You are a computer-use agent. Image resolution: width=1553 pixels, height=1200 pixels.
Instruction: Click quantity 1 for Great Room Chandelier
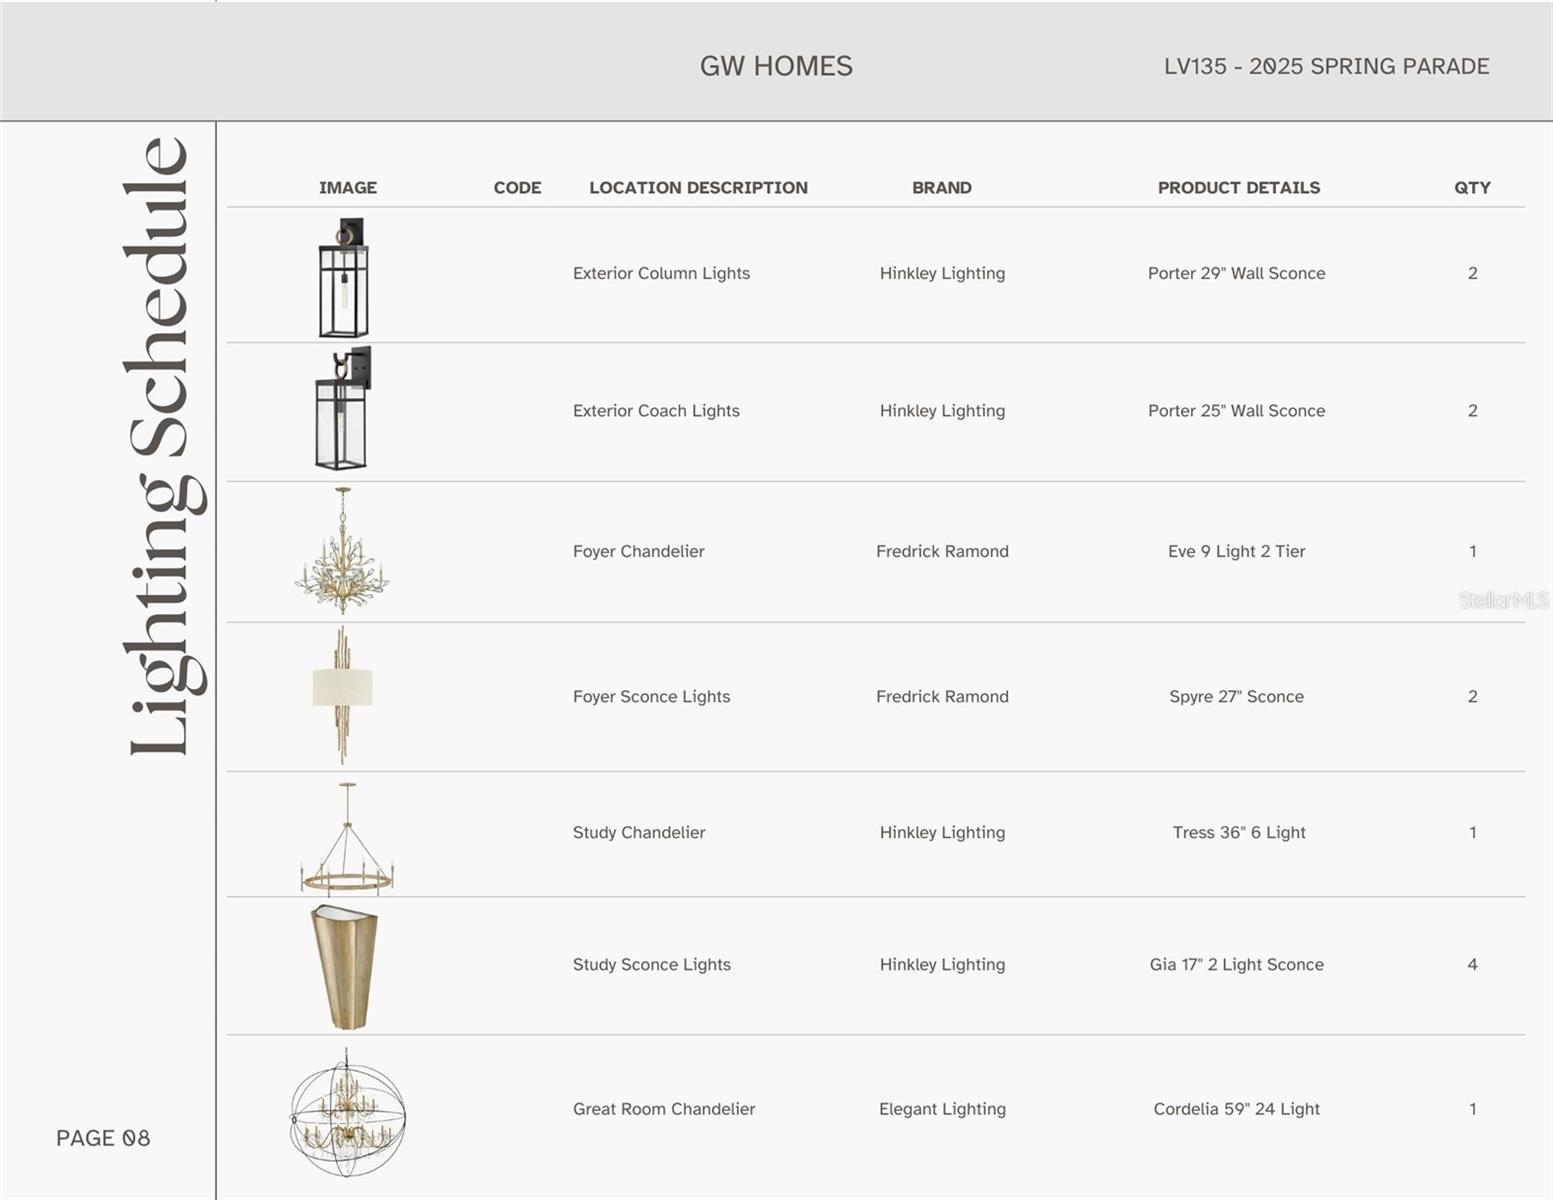tap(1472, 1108)
